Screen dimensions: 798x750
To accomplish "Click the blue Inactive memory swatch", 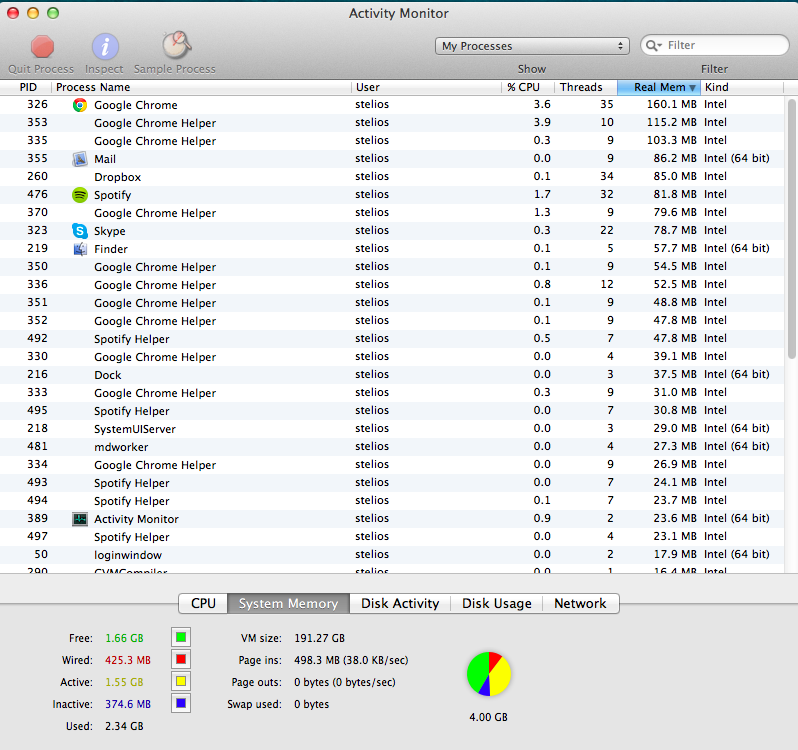I will (x=181, y=703).
